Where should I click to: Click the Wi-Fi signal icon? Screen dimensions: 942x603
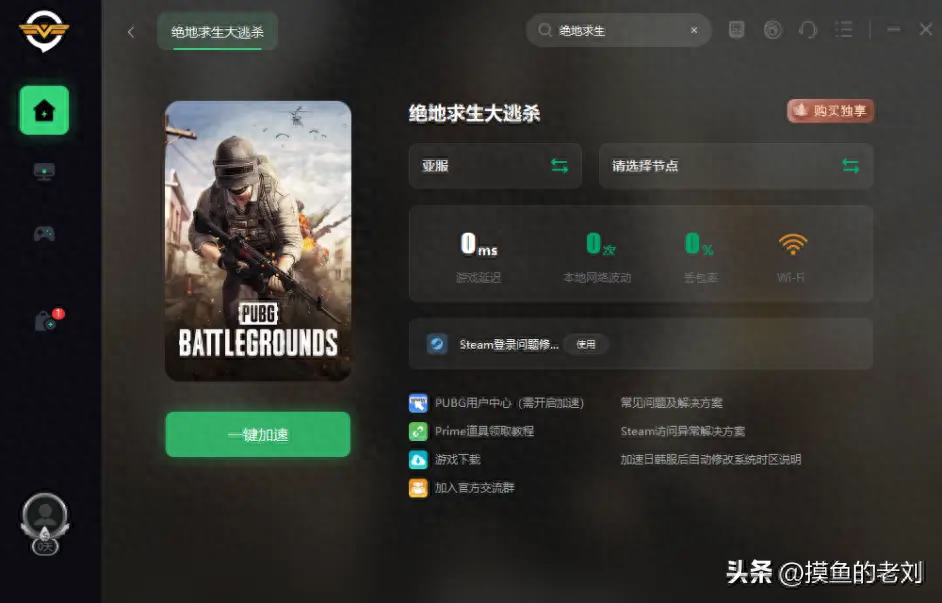(792, 244)
